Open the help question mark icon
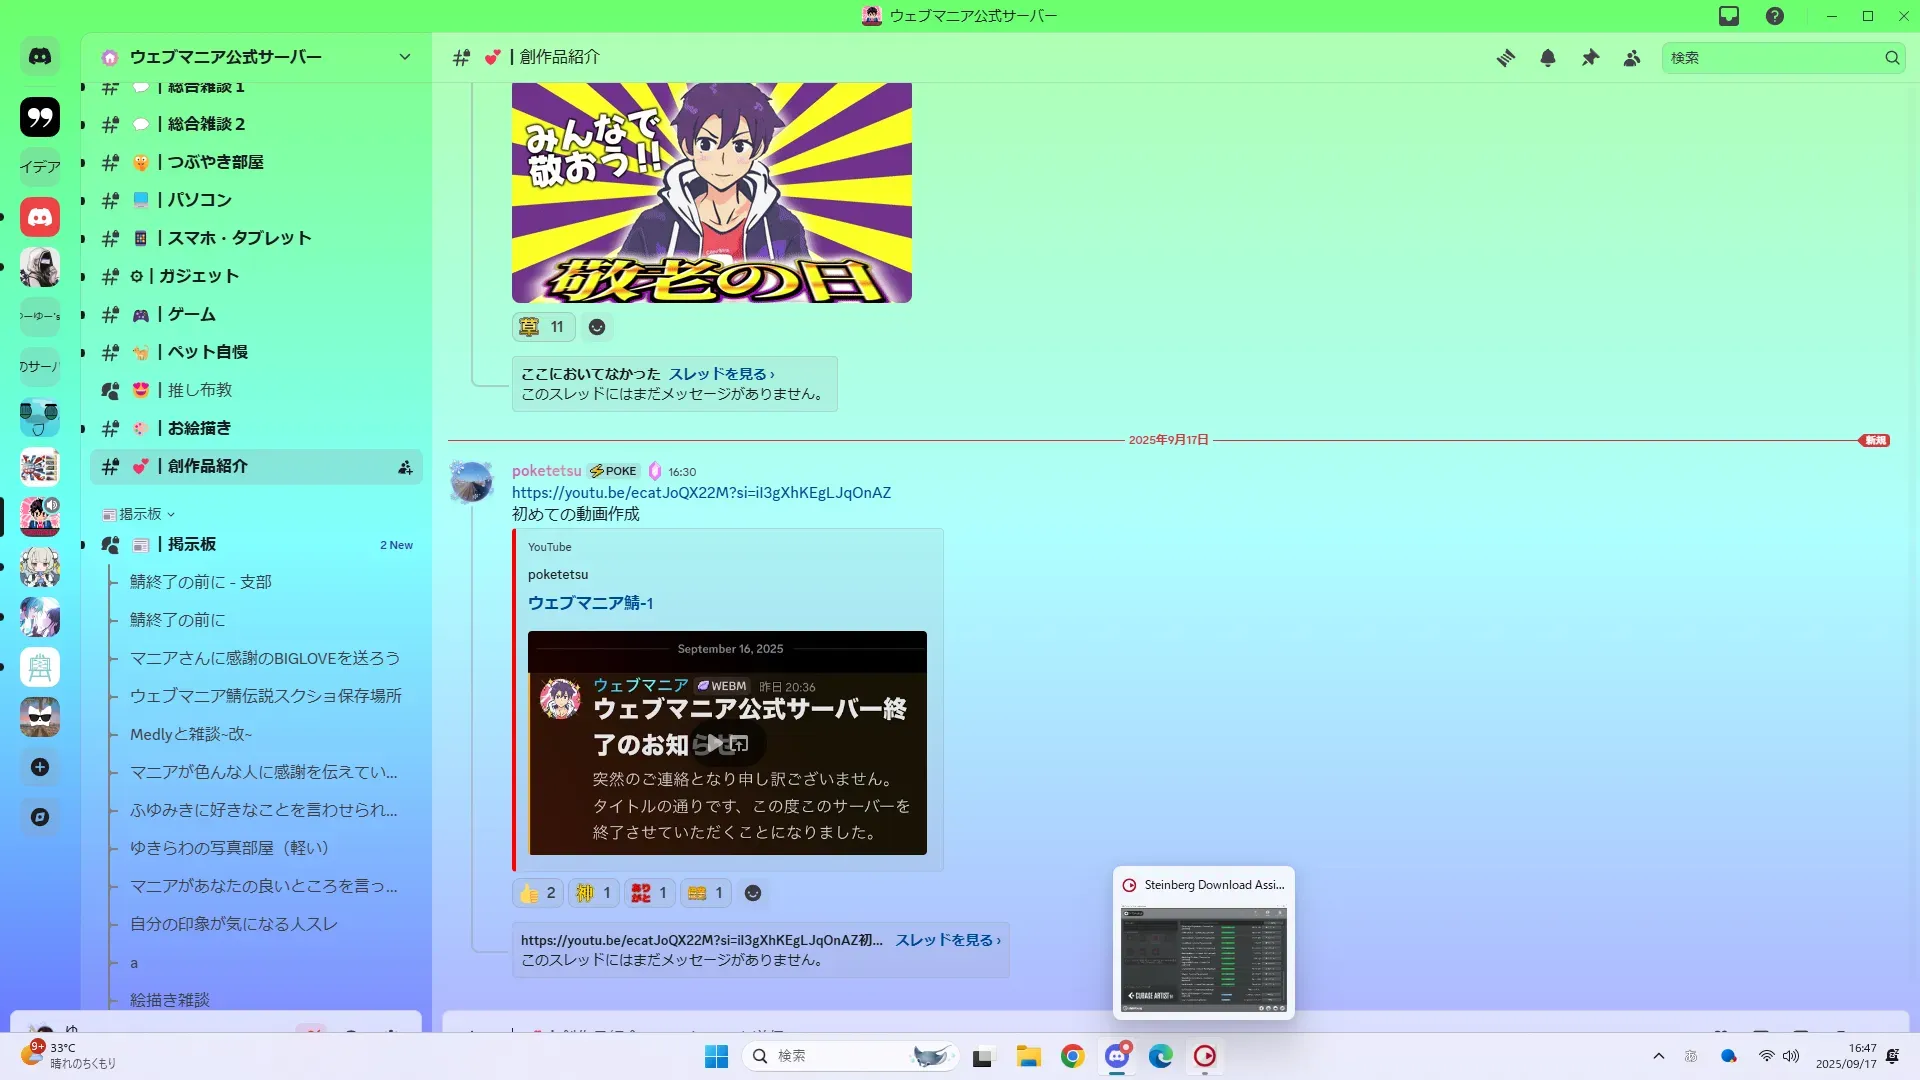Image resolution: width=1920 pixels, height=1080 pixels. 1774,16
